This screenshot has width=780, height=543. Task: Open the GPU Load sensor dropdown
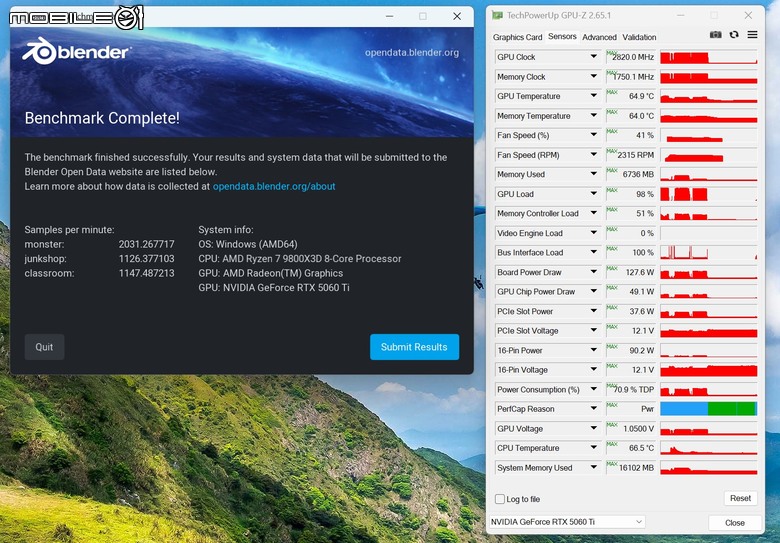[593, 194]
